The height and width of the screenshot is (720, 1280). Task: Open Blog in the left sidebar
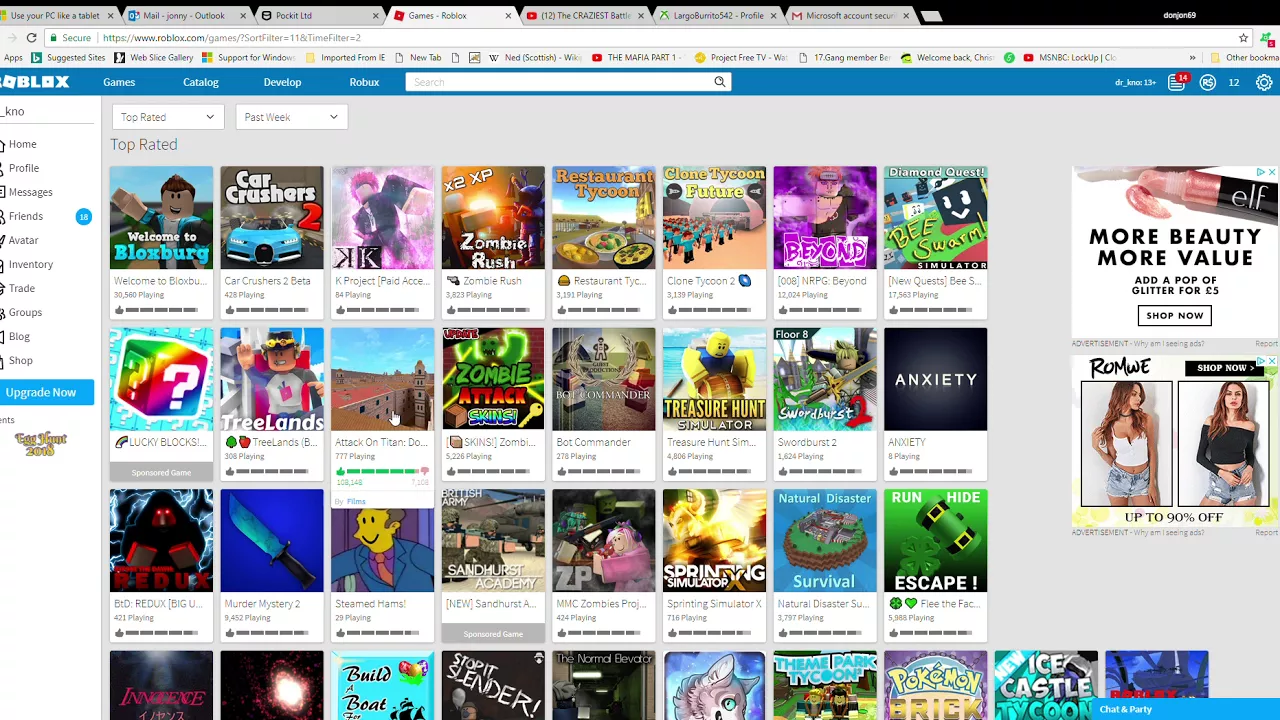tap(19, 336)
